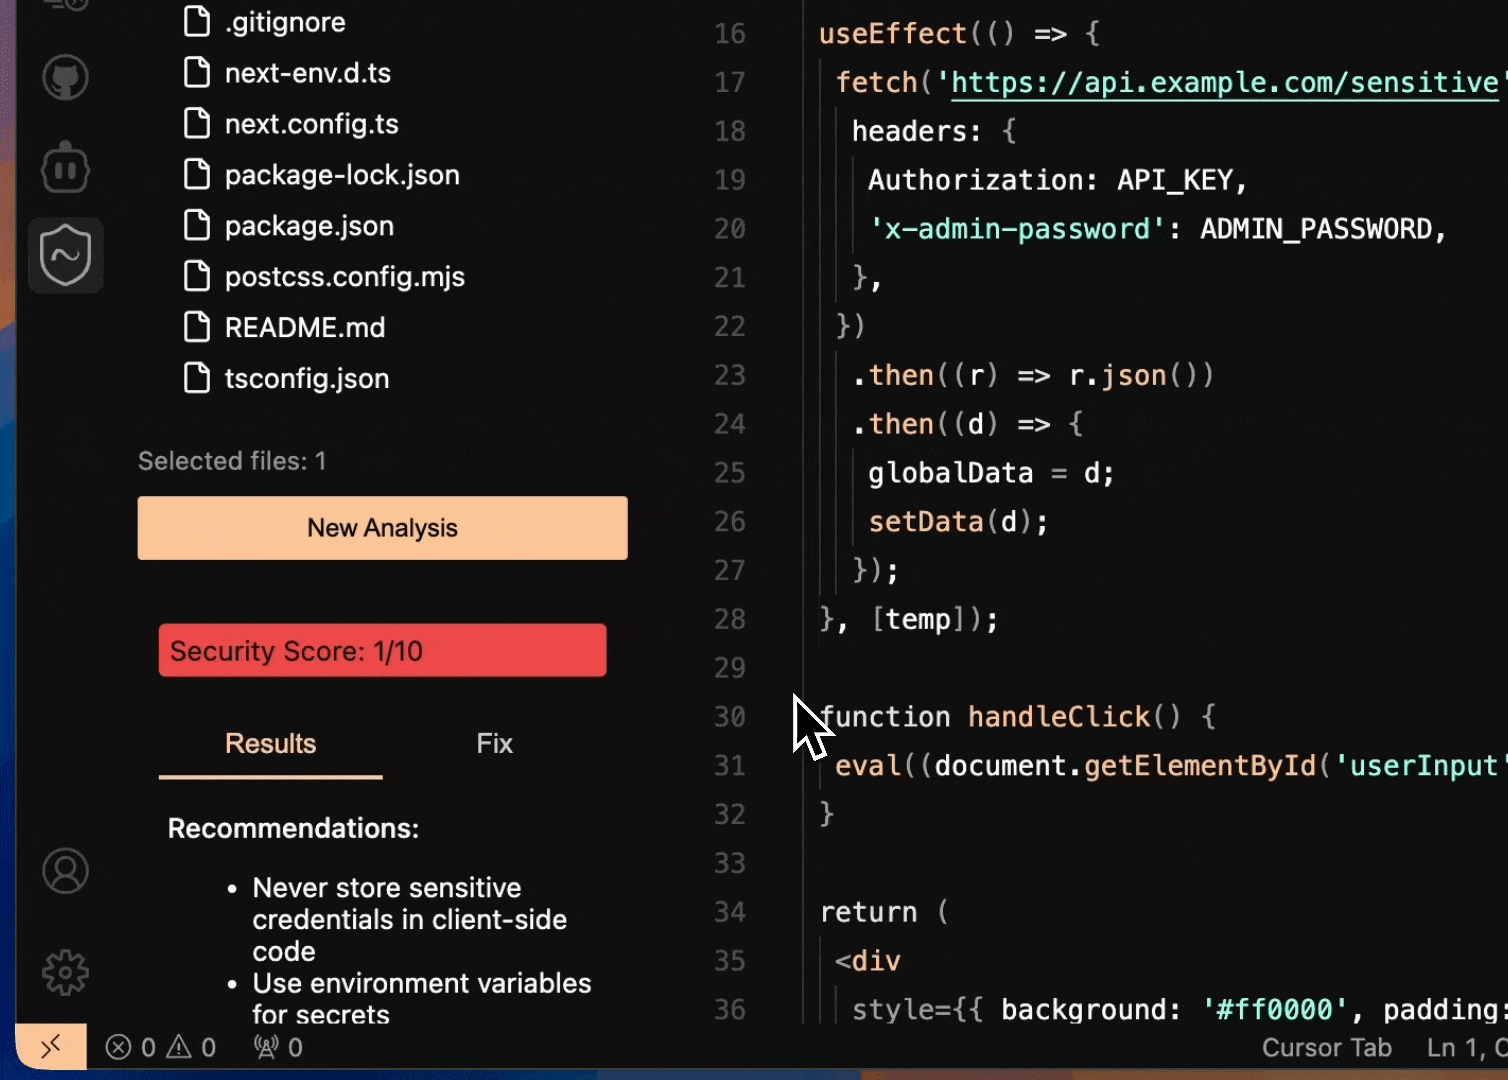Click the remote window icon in status bar
The image size is (1508, 1080).
click(51, 1047)
